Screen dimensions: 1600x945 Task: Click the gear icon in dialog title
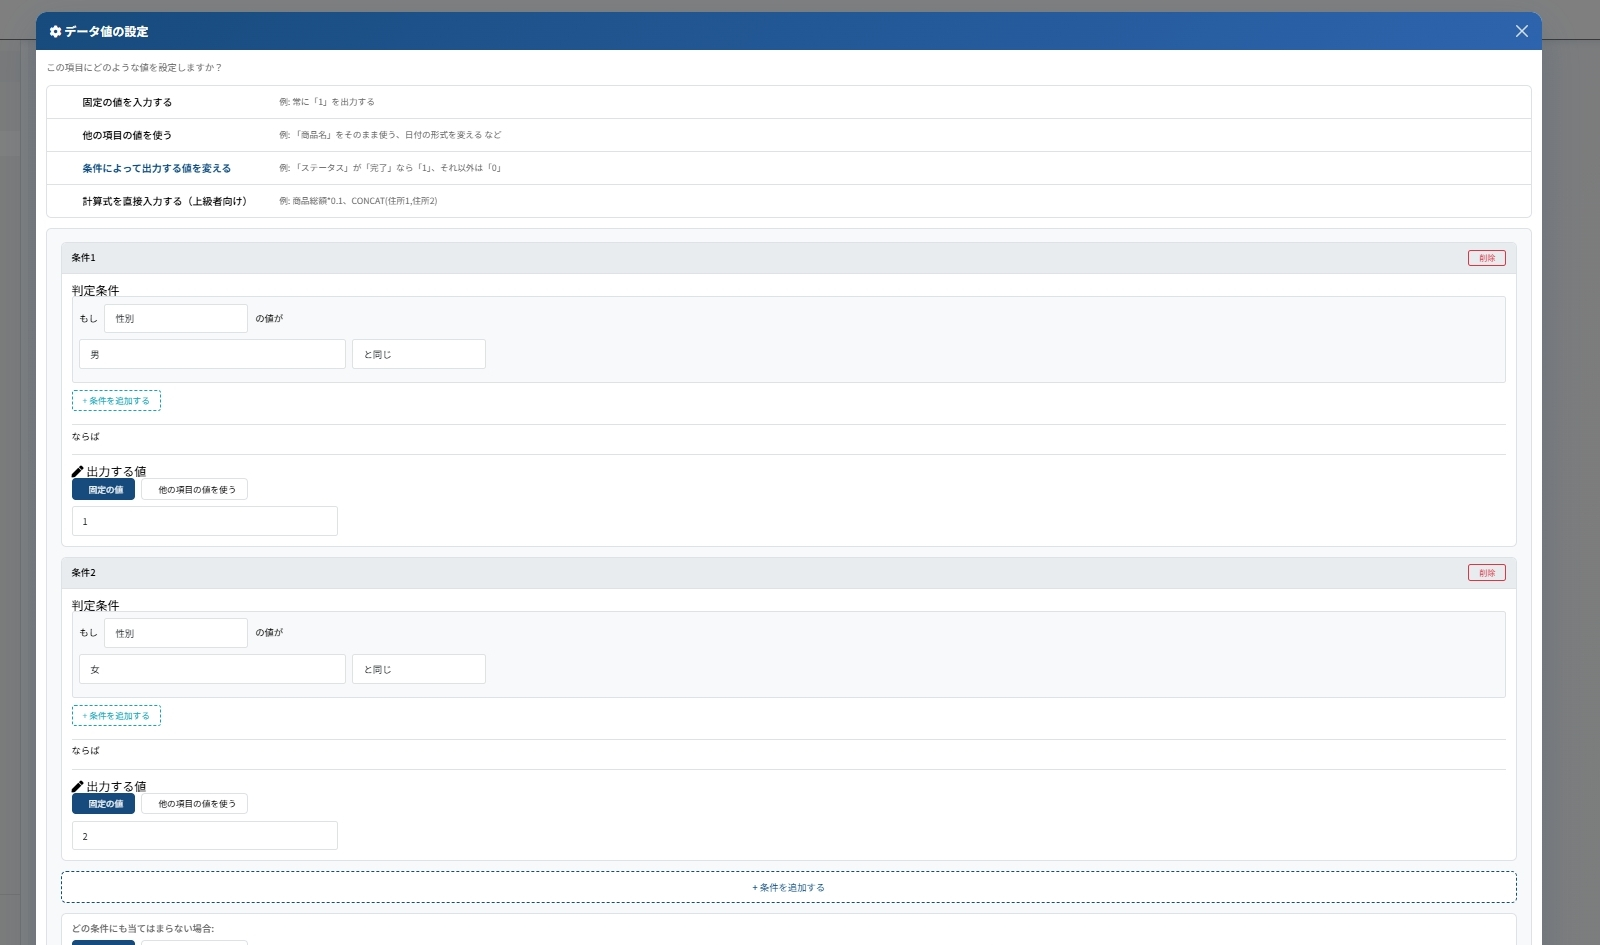[x=55, y=32]
